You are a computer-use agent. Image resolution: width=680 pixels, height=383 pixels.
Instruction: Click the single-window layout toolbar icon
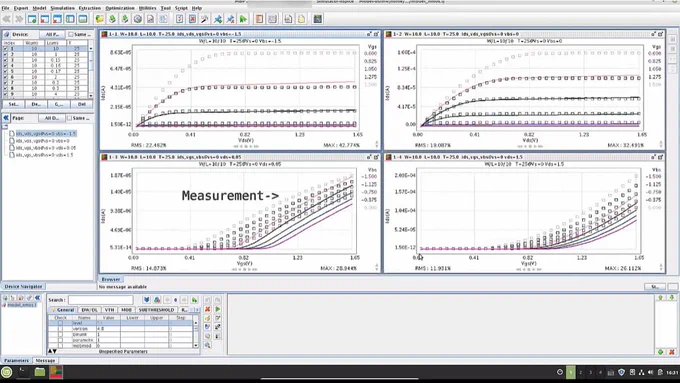tap(82, 19)
